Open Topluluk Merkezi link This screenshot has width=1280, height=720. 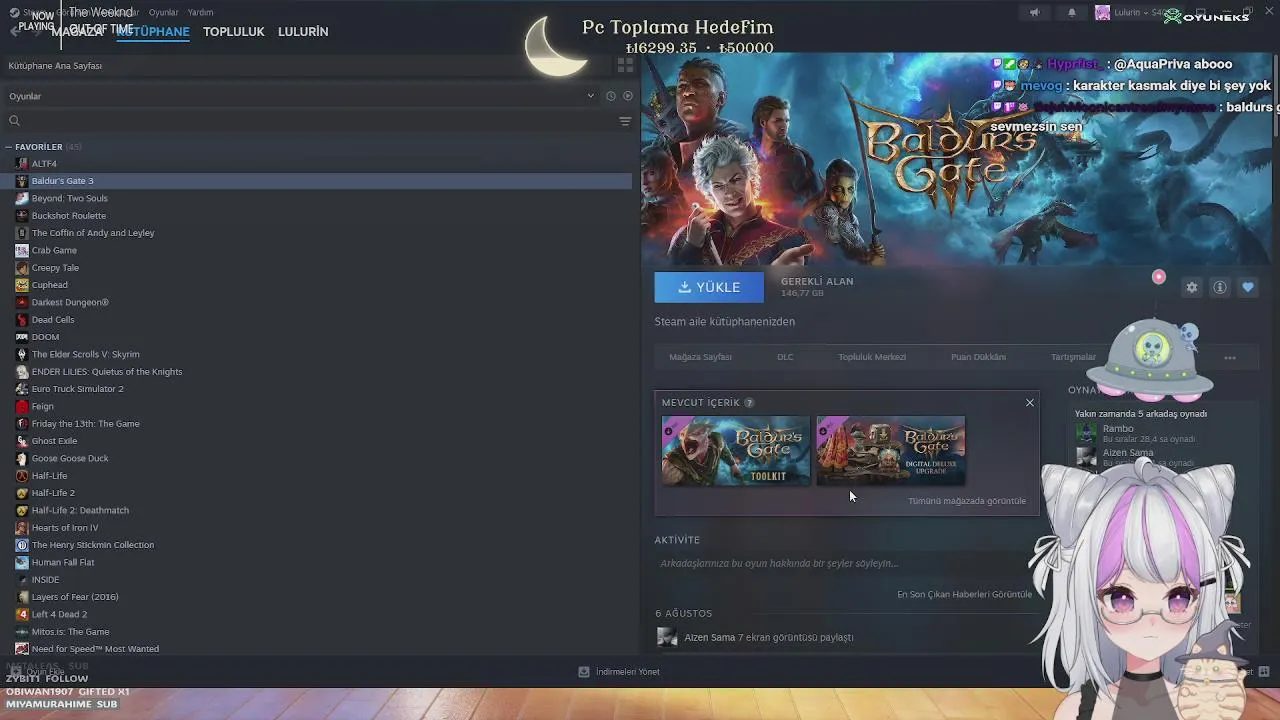(x=872, y=357)
